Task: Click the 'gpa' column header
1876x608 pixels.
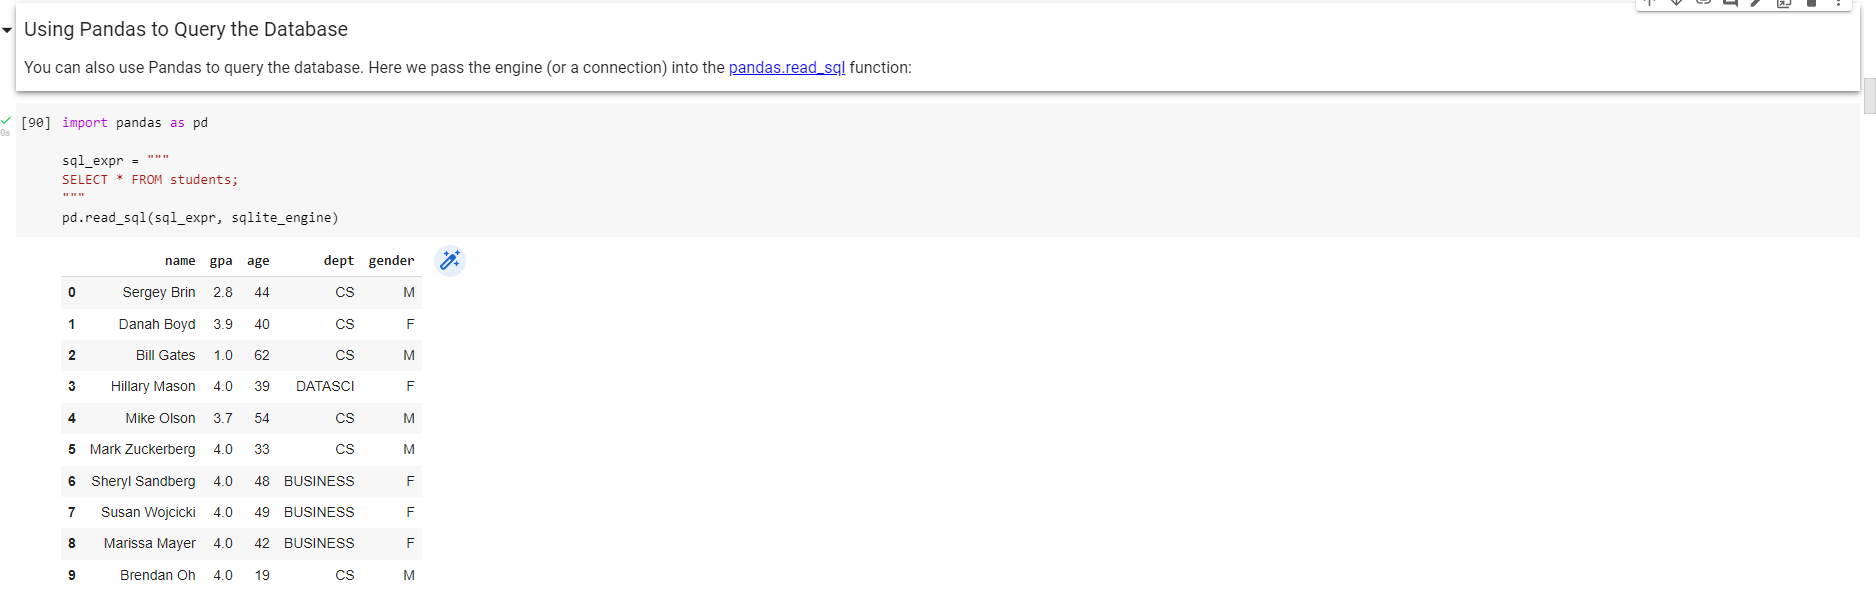Action: 221,261
